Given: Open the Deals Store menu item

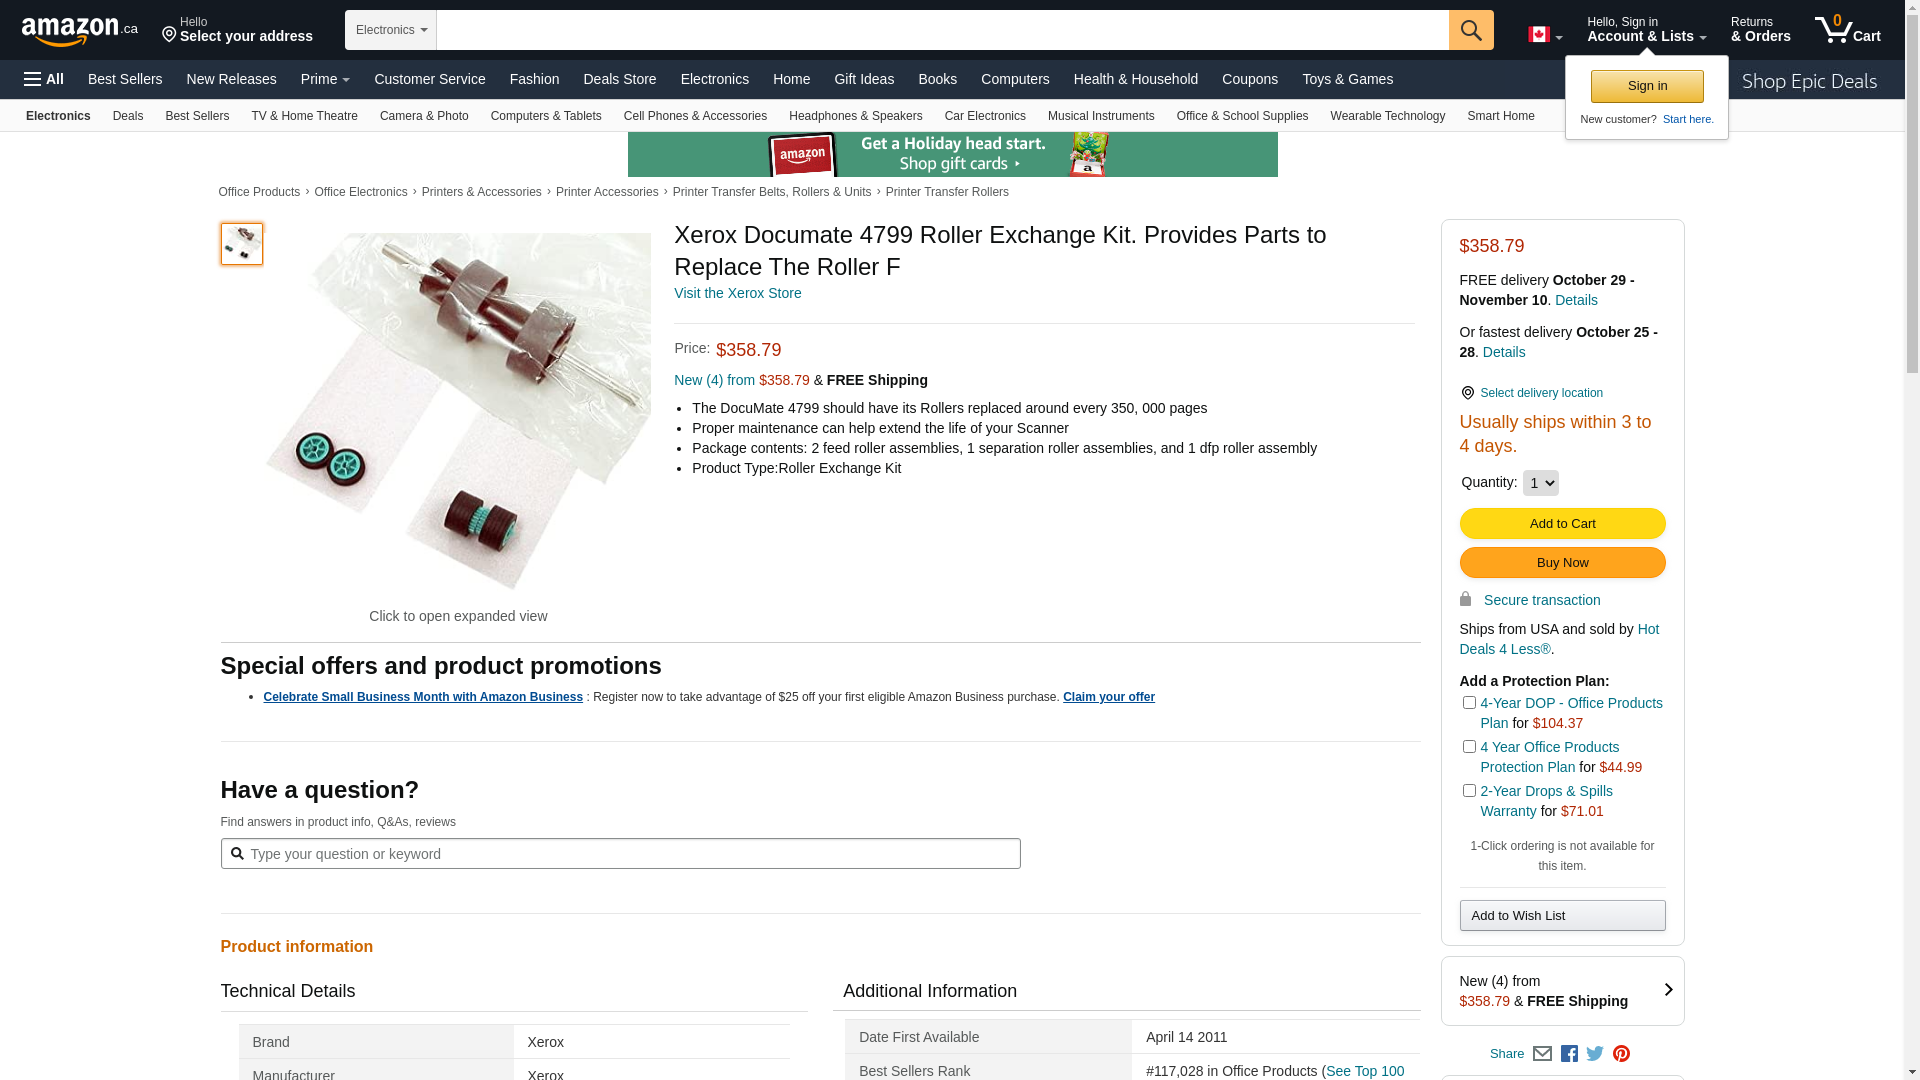Looking at the screenshot, I should point(620,79).
